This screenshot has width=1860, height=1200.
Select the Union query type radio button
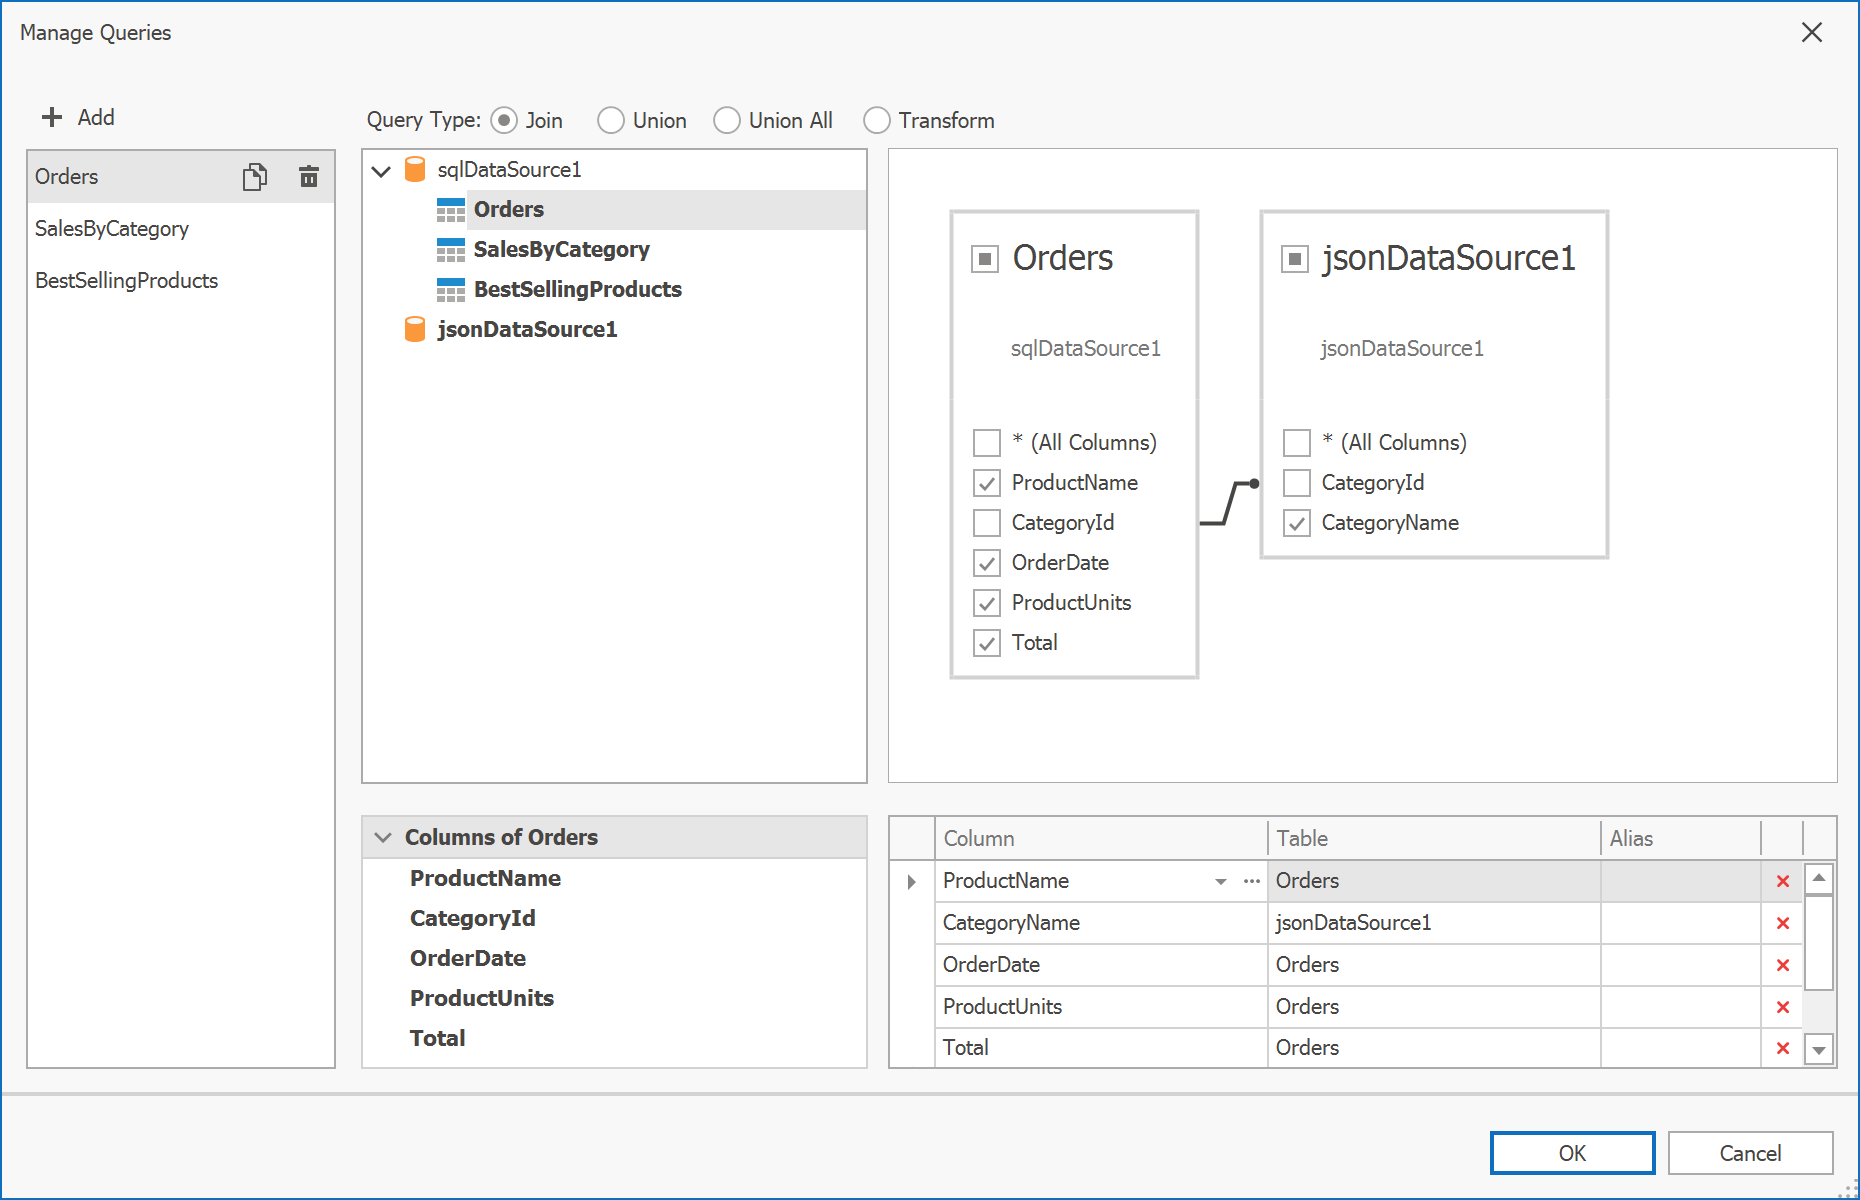(610, 120)
